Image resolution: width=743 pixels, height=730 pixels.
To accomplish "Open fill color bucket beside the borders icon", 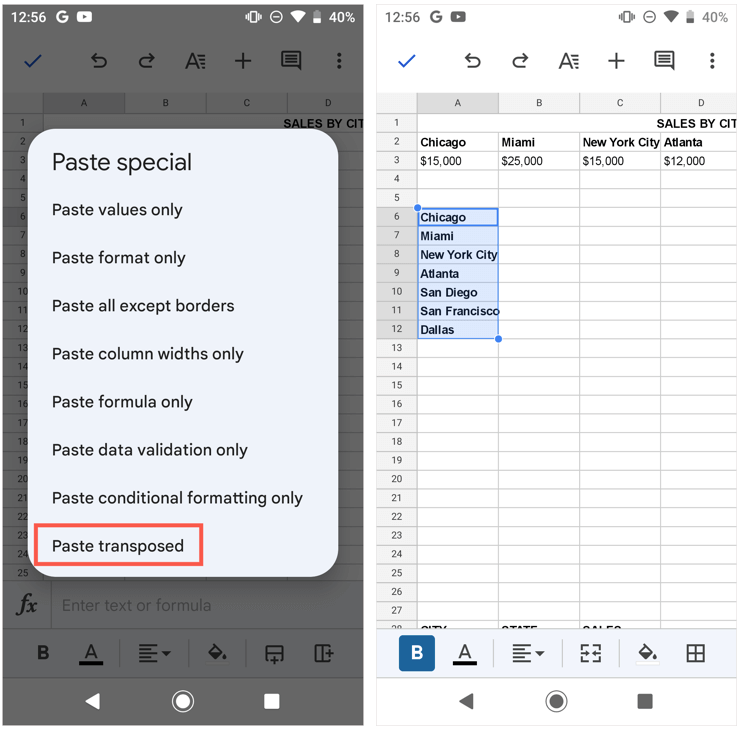I will coord(647,653).
